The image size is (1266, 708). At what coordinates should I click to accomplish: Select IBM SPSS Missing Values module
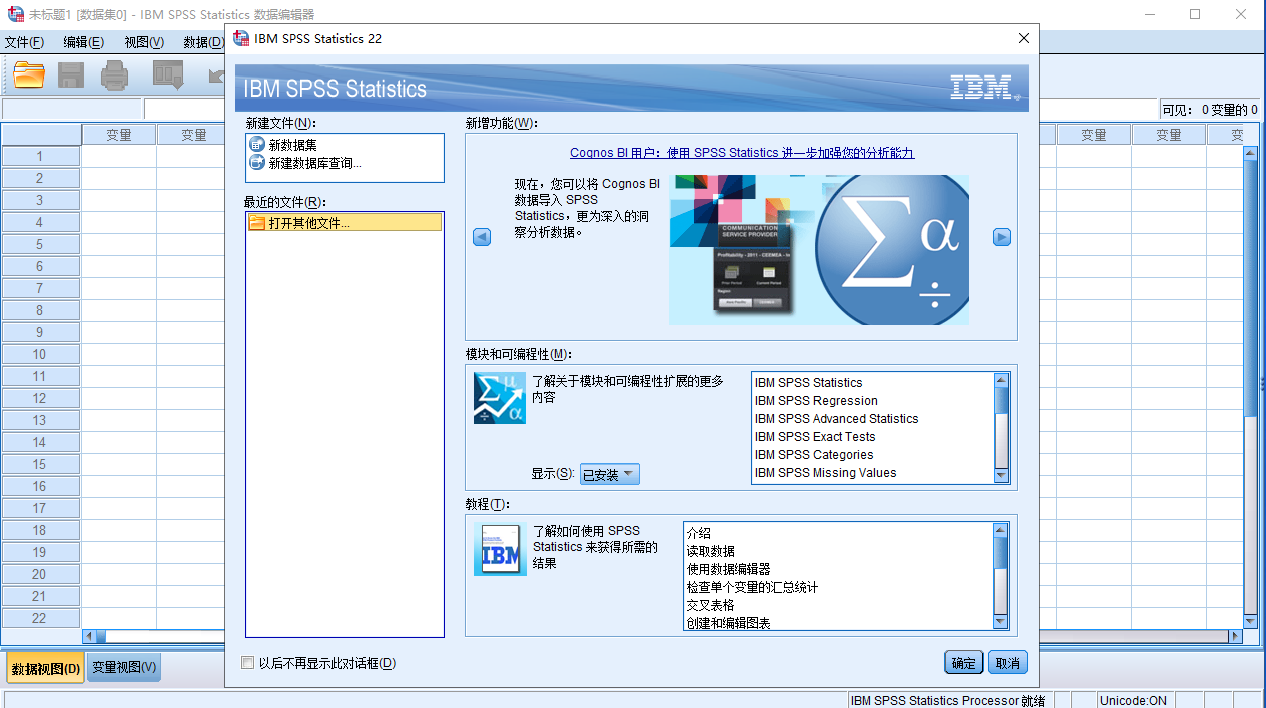pos(825,473)
